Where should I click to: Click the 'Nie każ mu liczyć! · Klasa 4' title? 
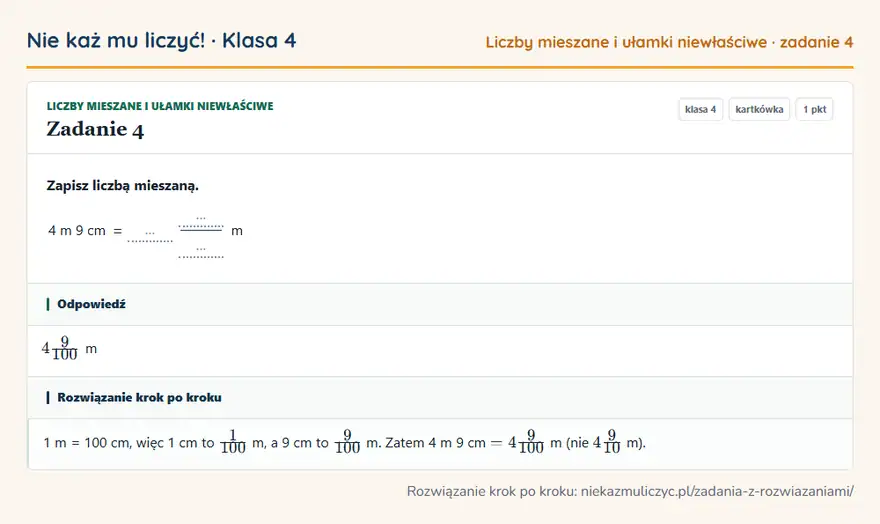(x=161, y=41)
